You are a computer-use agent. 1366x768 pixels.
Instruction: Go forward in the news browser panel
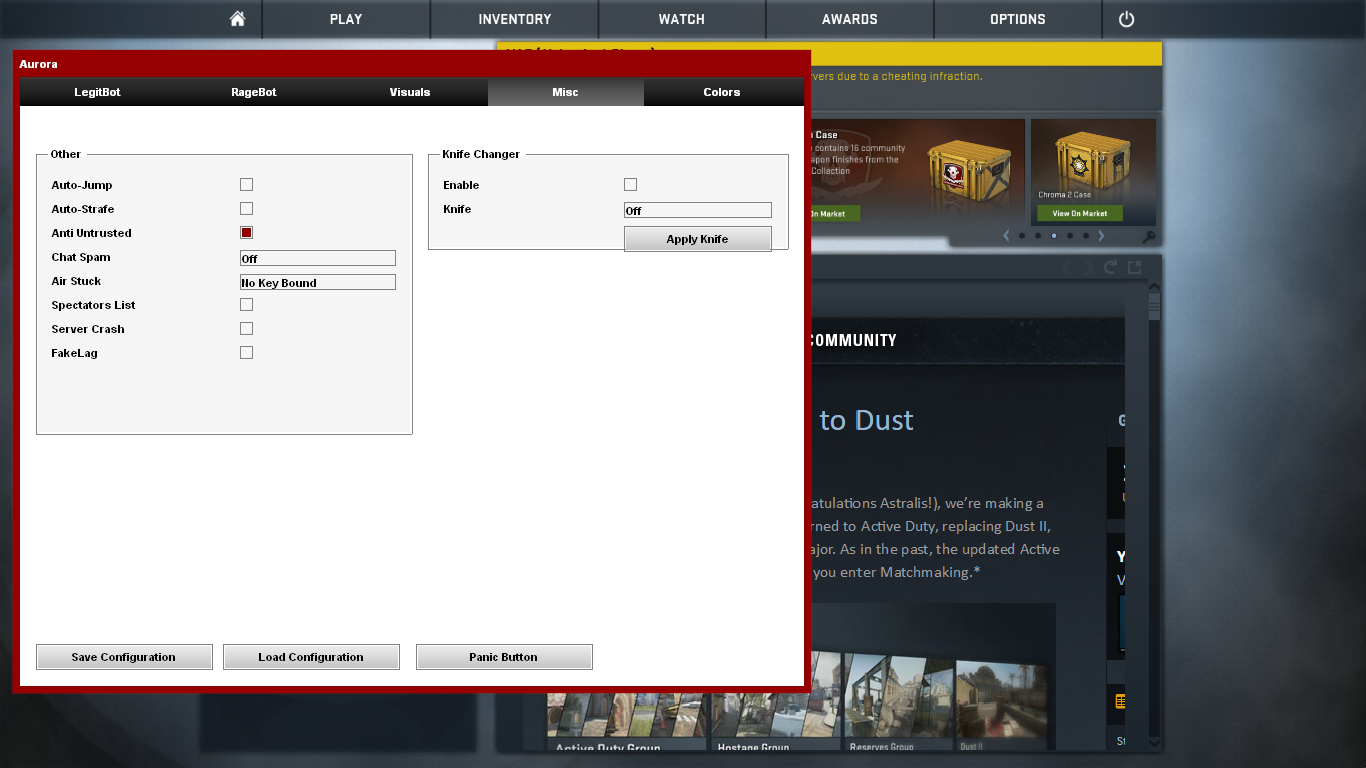1088,267
